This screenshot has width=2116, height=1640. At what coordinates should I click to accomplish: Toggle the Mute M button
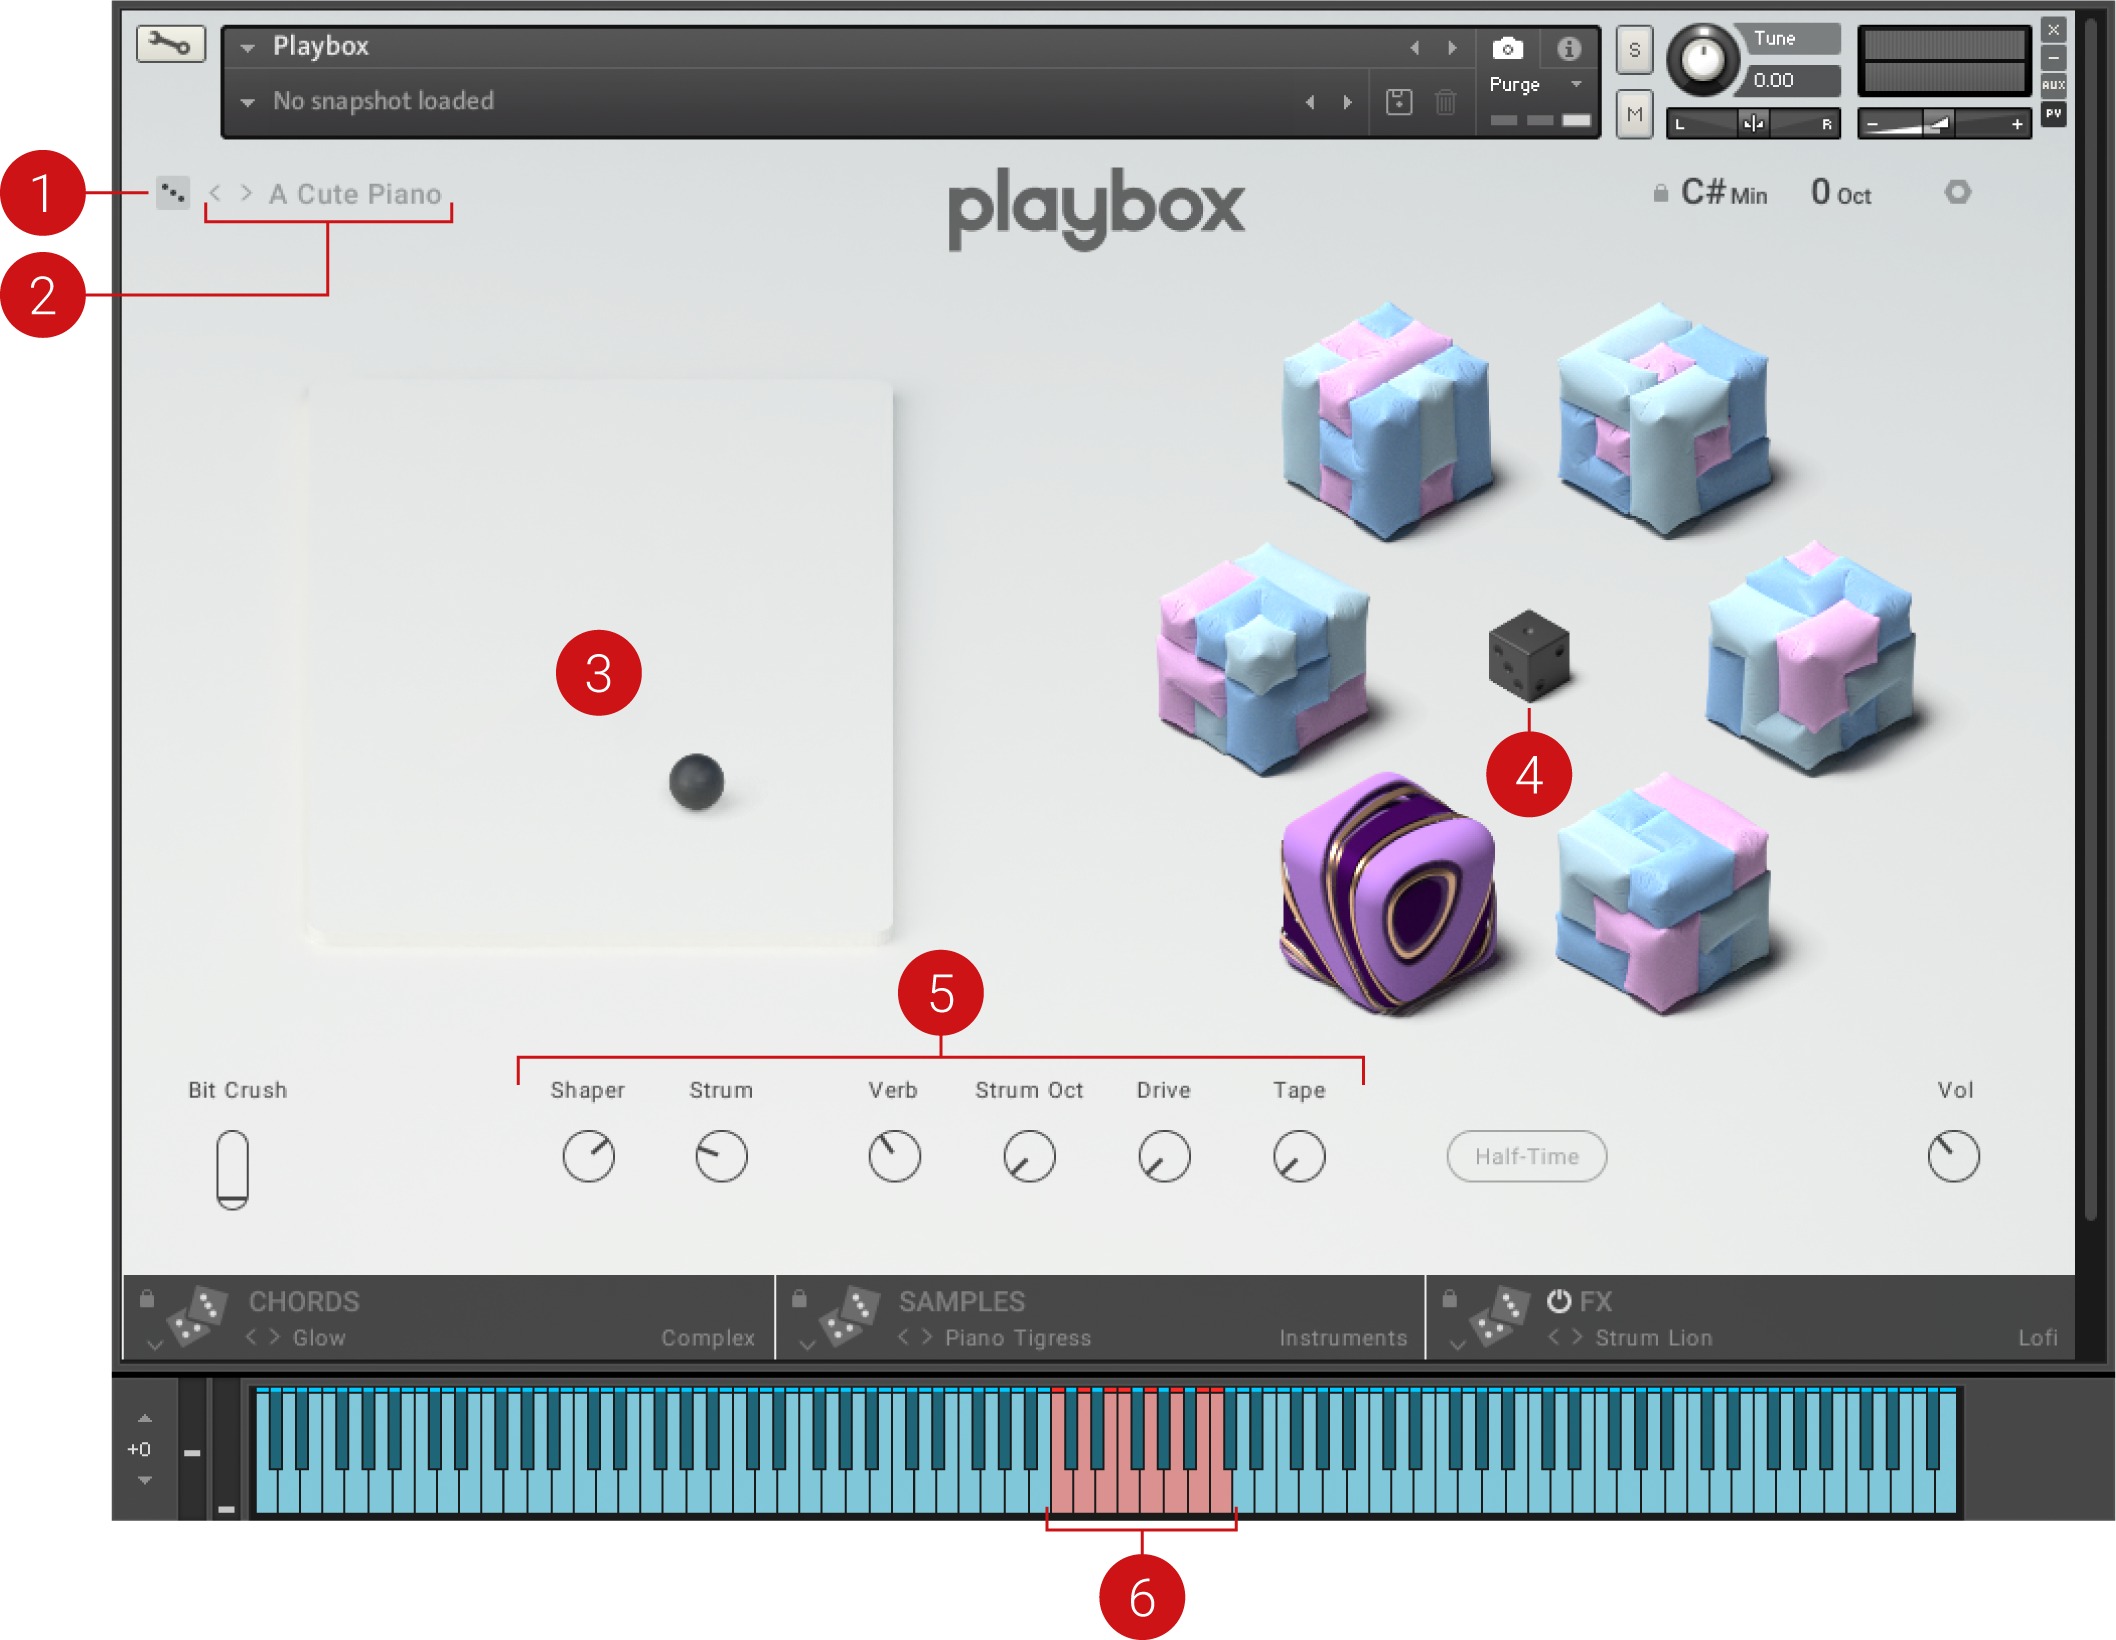(1634, 115)
